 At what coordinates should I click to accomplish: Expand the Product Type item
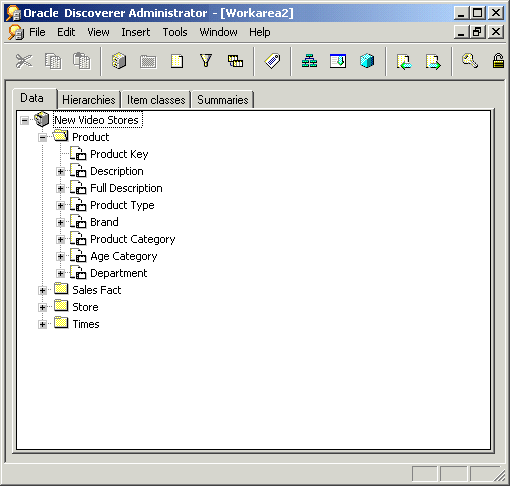point(60,205)
